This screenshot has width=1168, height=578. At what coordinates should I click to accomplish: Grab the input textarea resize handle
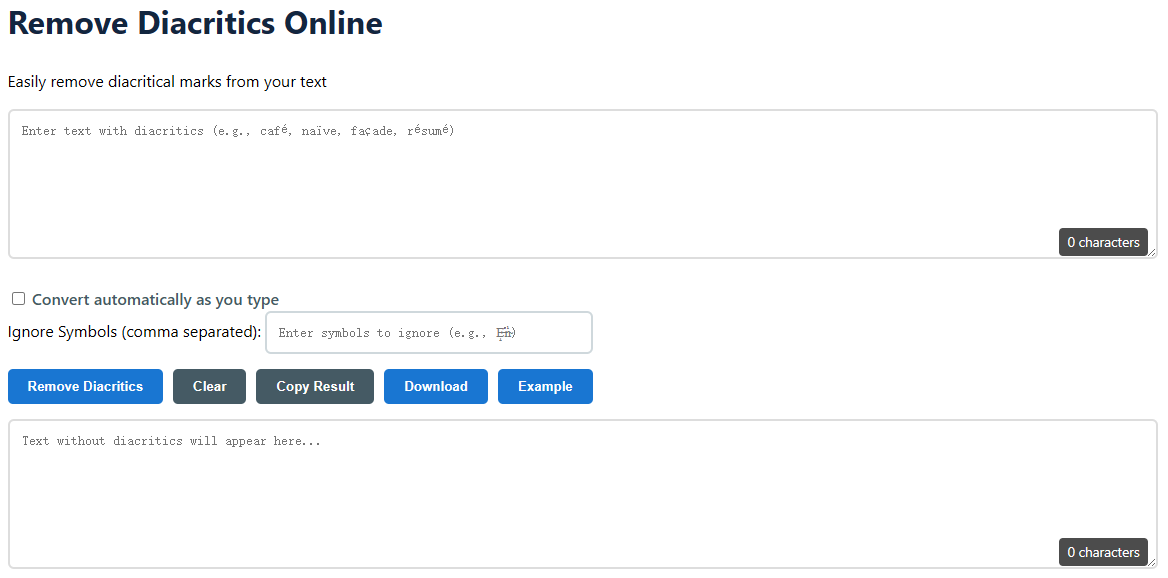point(1152,253)
